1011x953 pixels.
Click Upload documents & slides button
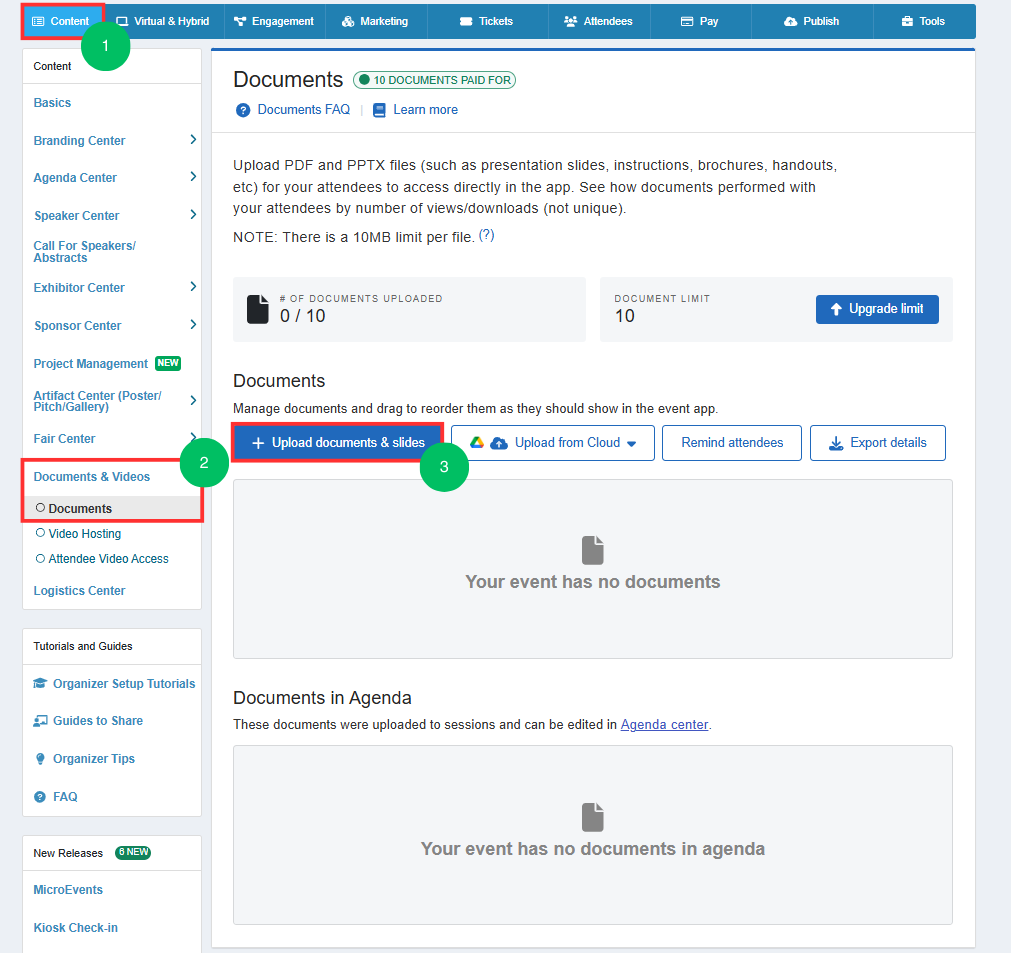click(338, 443)
